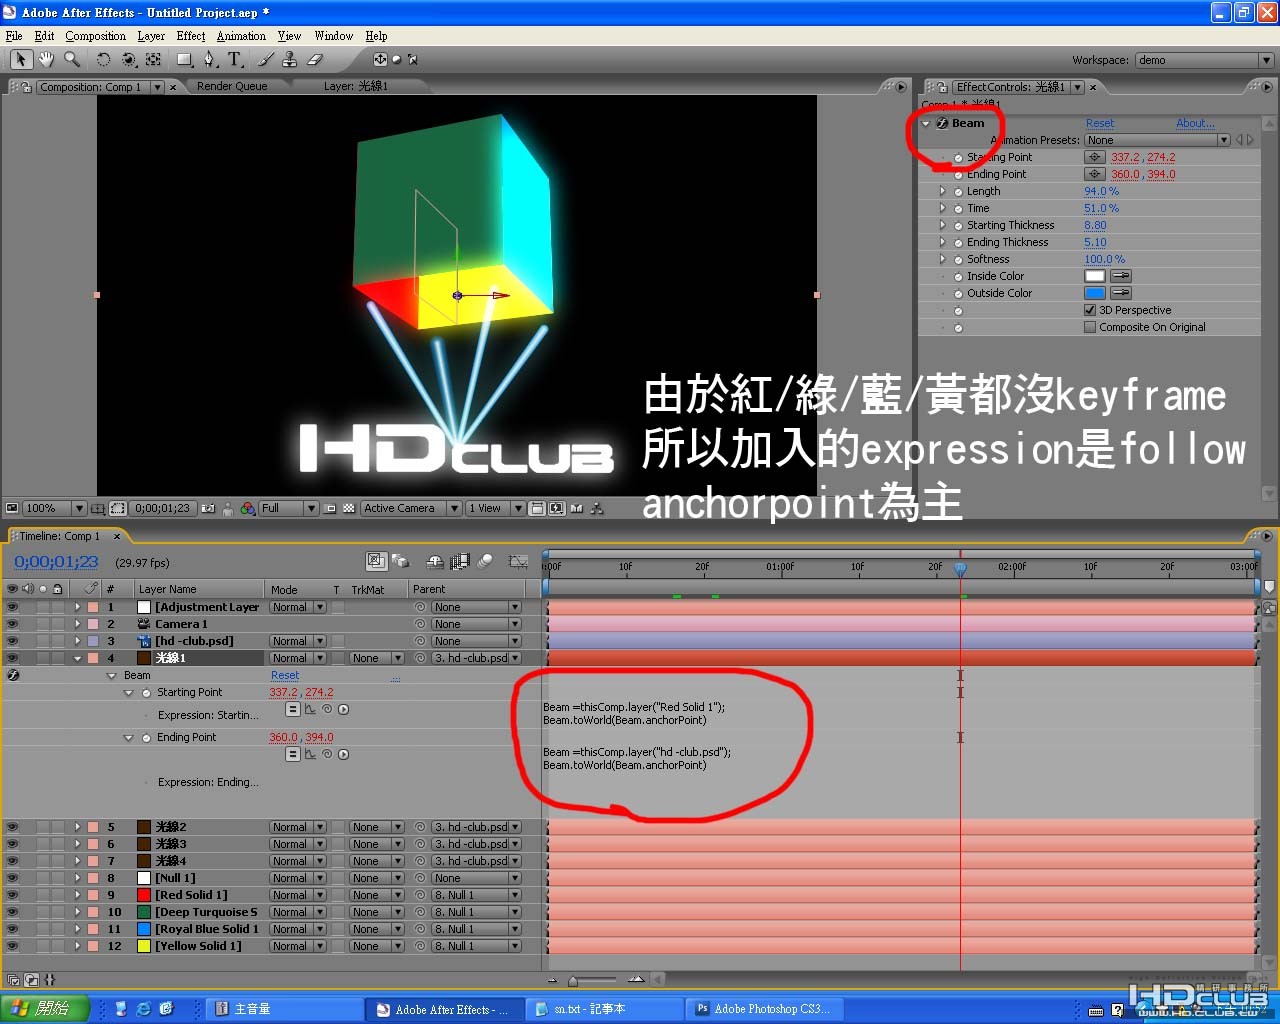This screenshot has height=1024, width=1280.
Task: Select the Pen tool
Action: point(210,60)
